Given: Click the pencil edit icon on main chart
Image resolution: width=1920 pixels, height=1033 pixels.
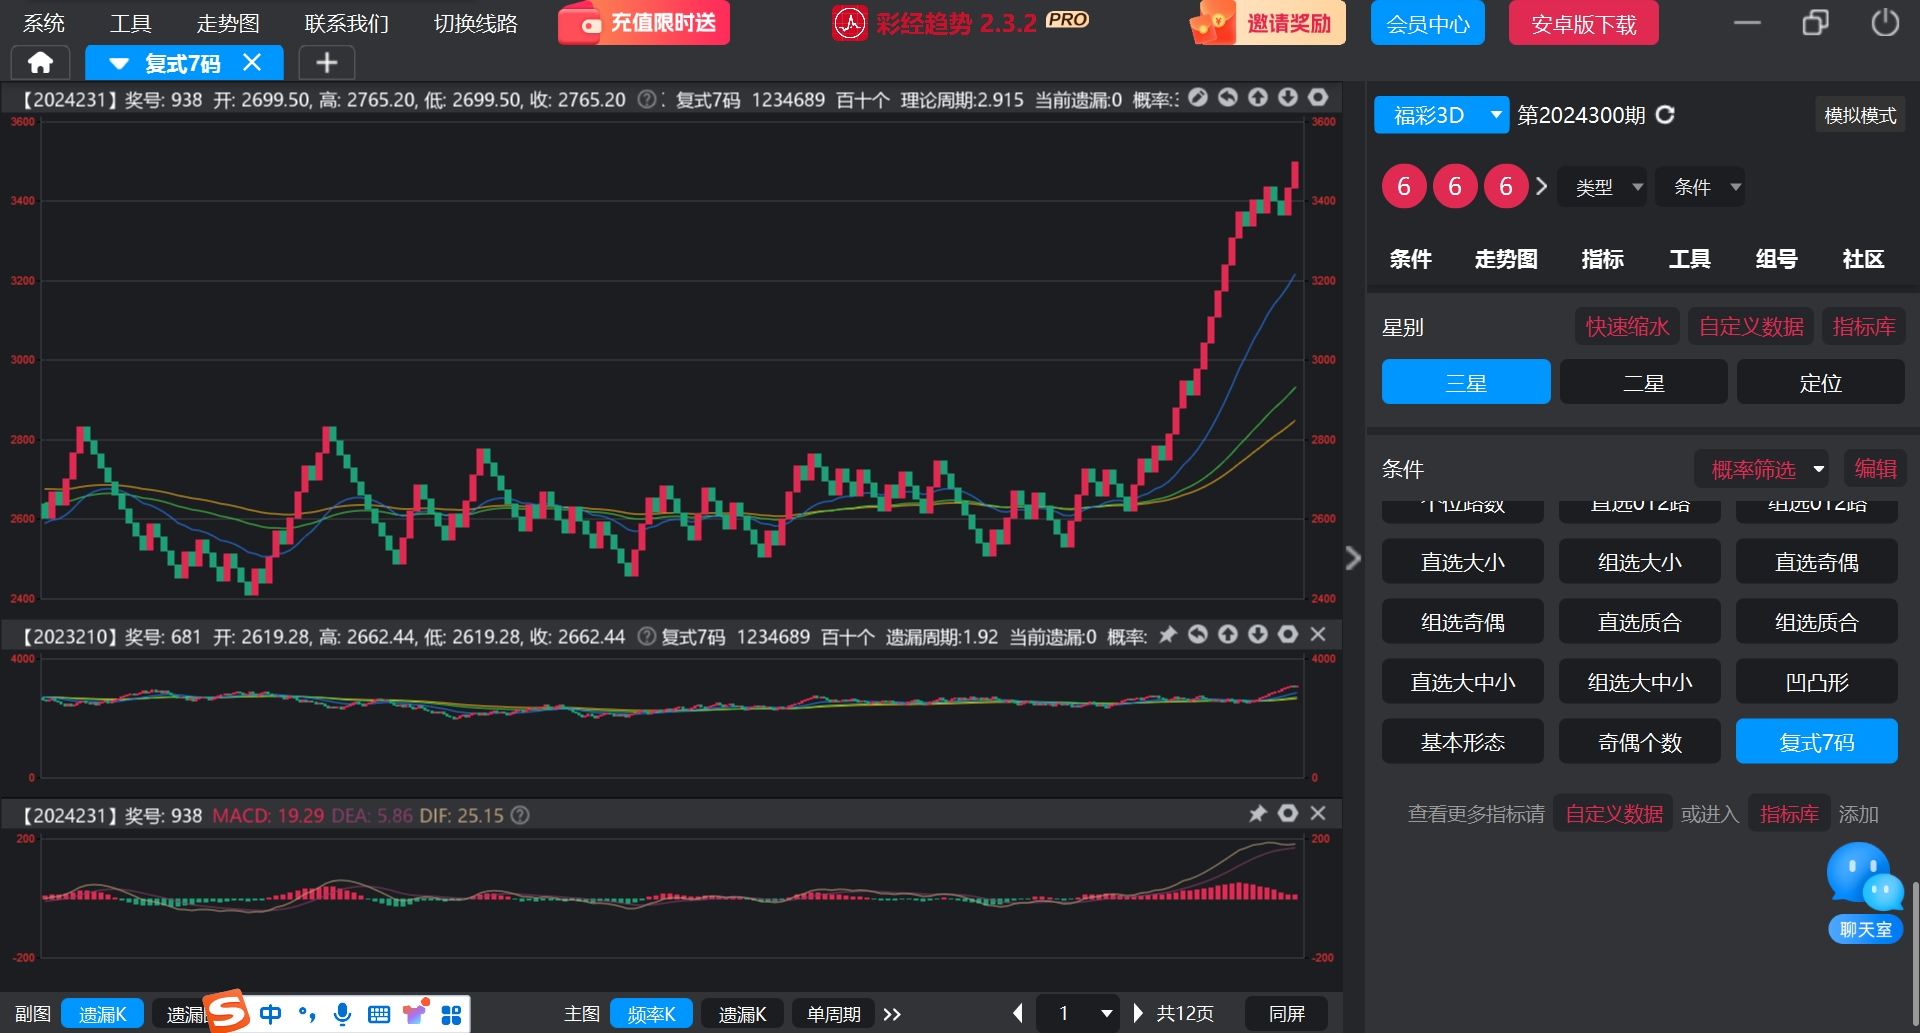Looking at the screenshot, I should point(1198,97).
